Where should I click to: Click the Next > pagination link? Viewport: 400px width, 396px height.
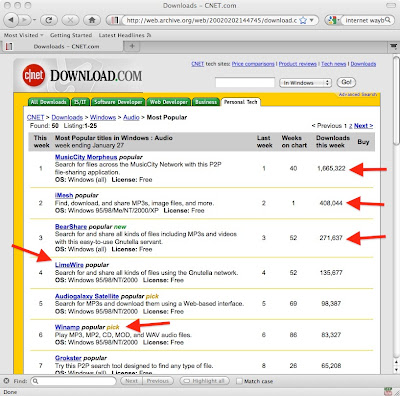[363, 126]
